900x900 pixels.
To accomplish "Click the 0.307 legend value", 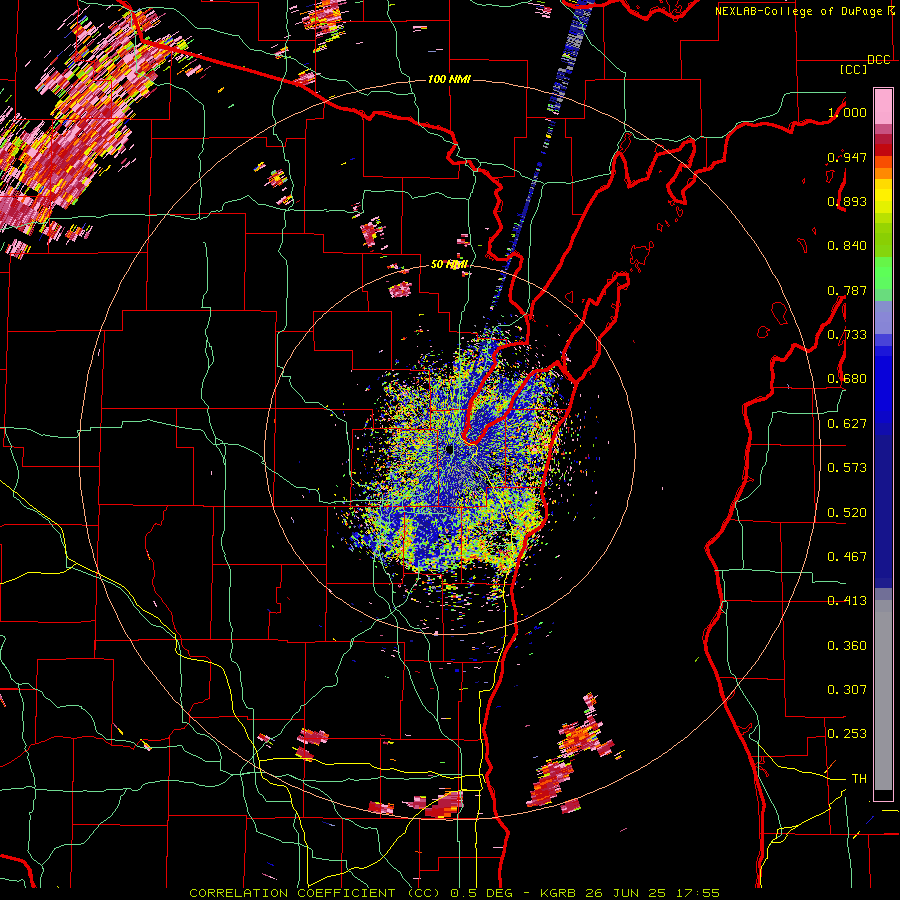I will click(x=847, y=690).
